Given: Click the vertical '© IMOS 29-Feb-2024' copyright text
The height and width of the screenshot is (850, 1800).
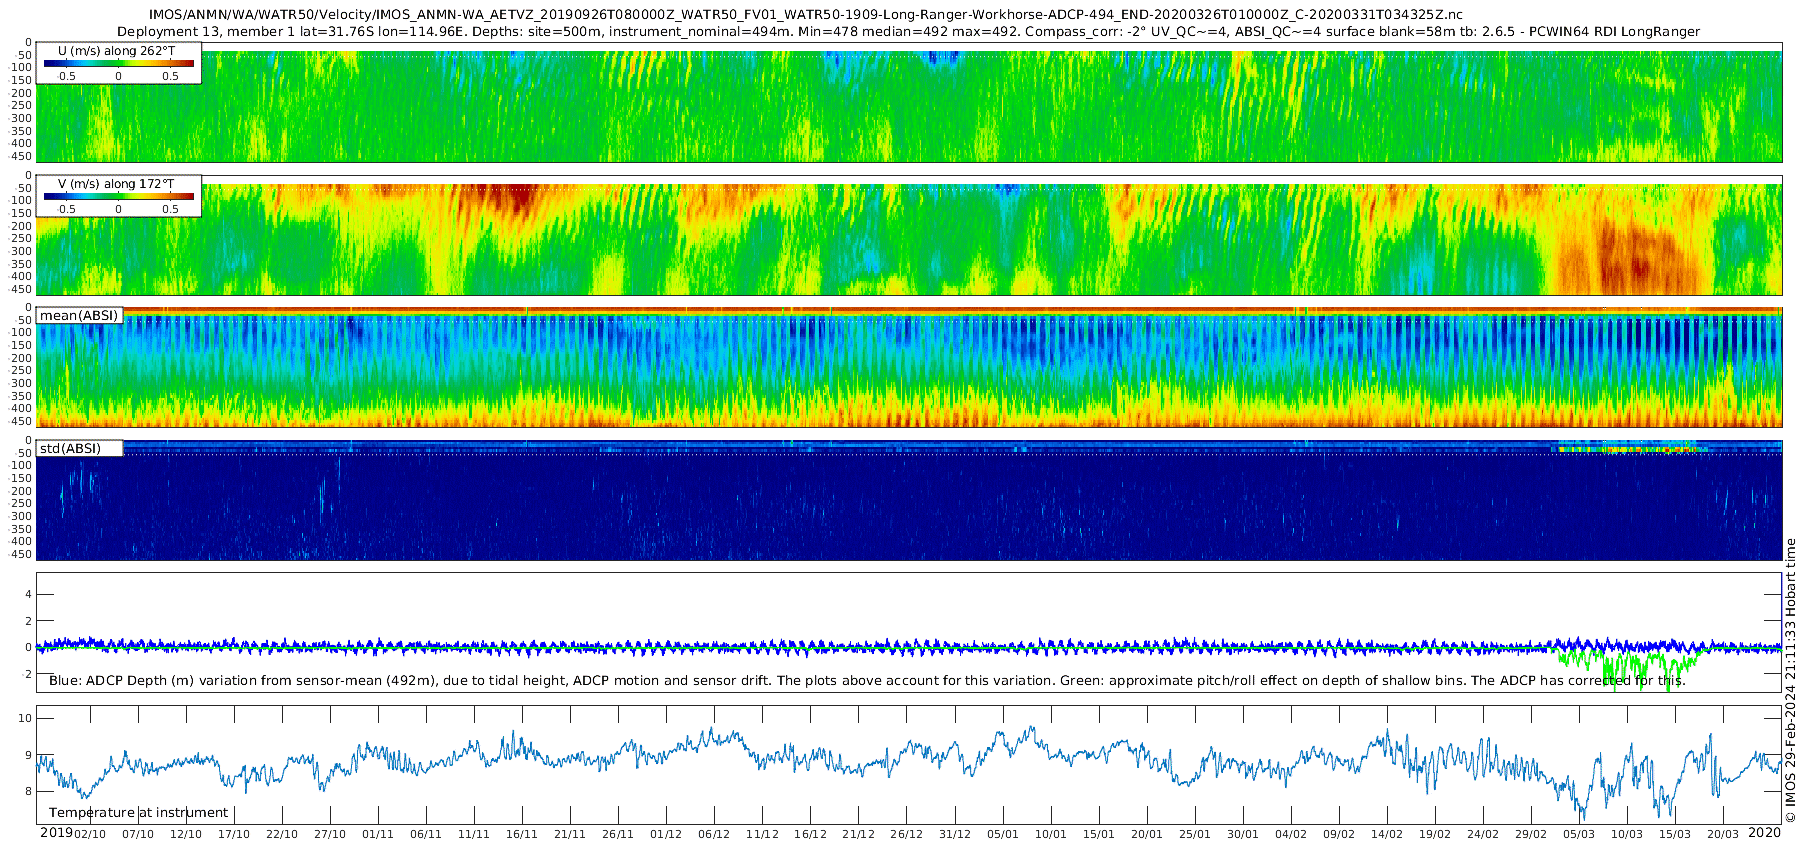Looking at the screenshot, I should pyautogui.click(x=1790, y=680).
